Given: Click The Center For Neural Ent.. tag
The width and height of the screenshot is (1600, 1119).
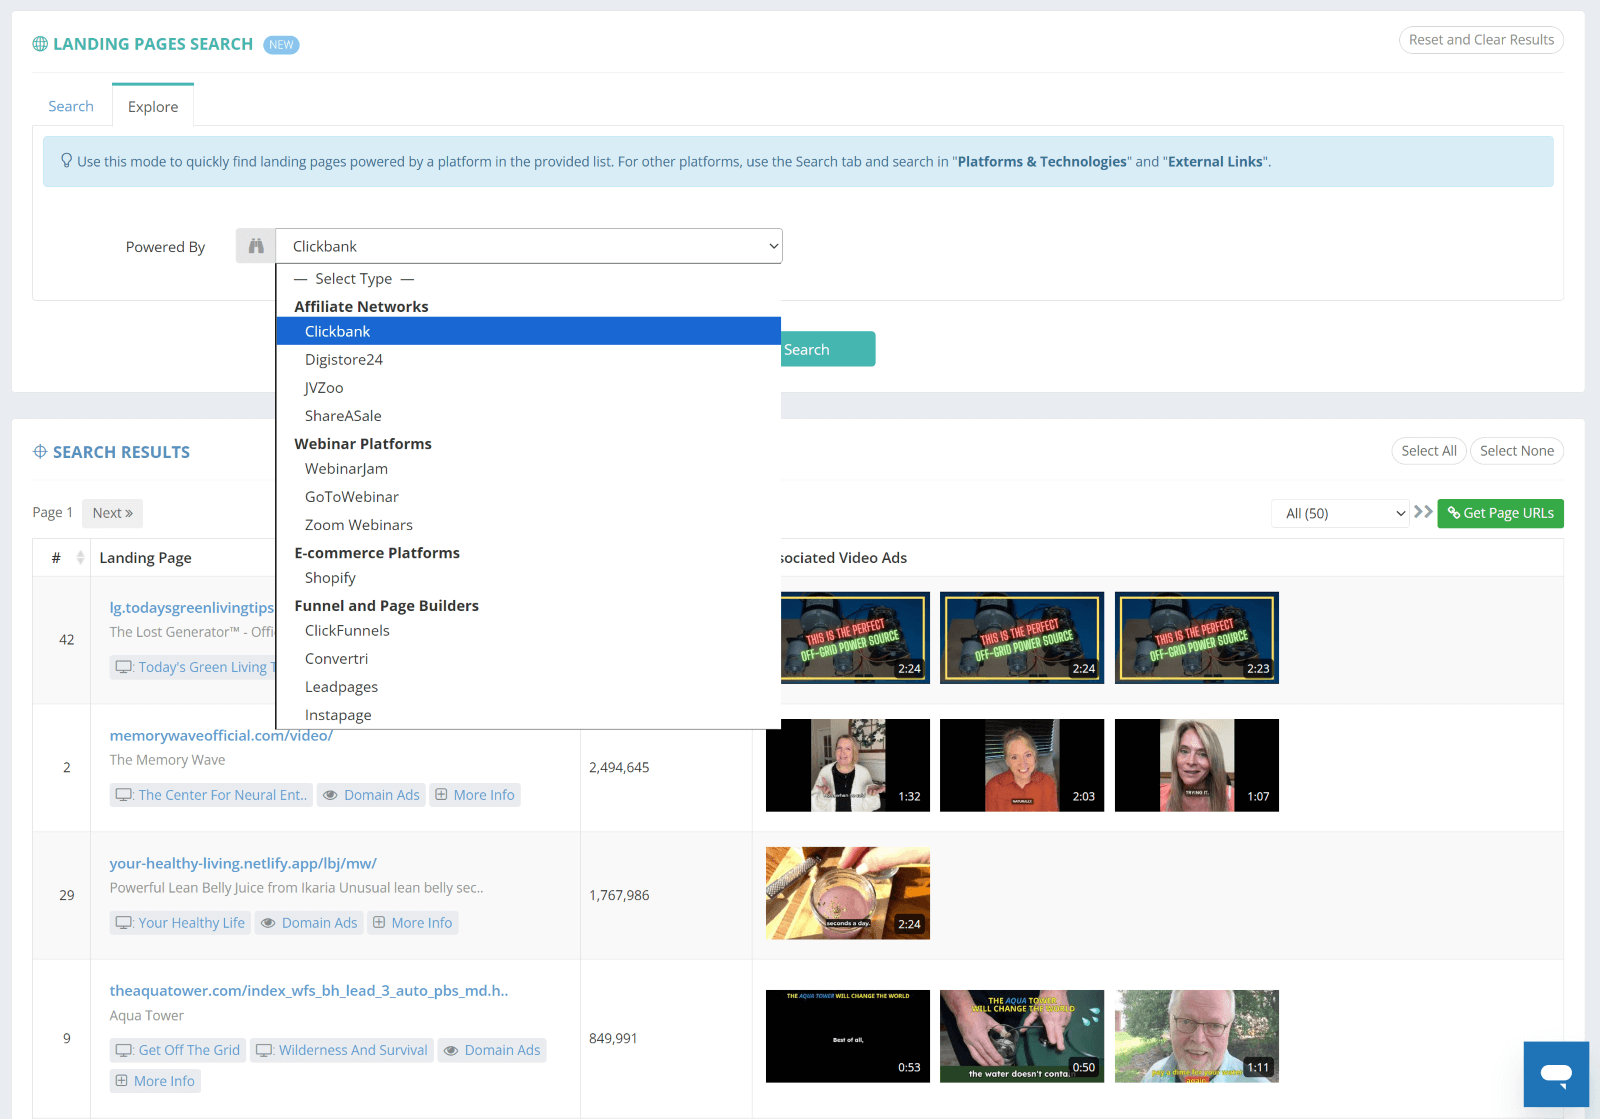Looking at the screenshot, I should (x=211, y=795).
